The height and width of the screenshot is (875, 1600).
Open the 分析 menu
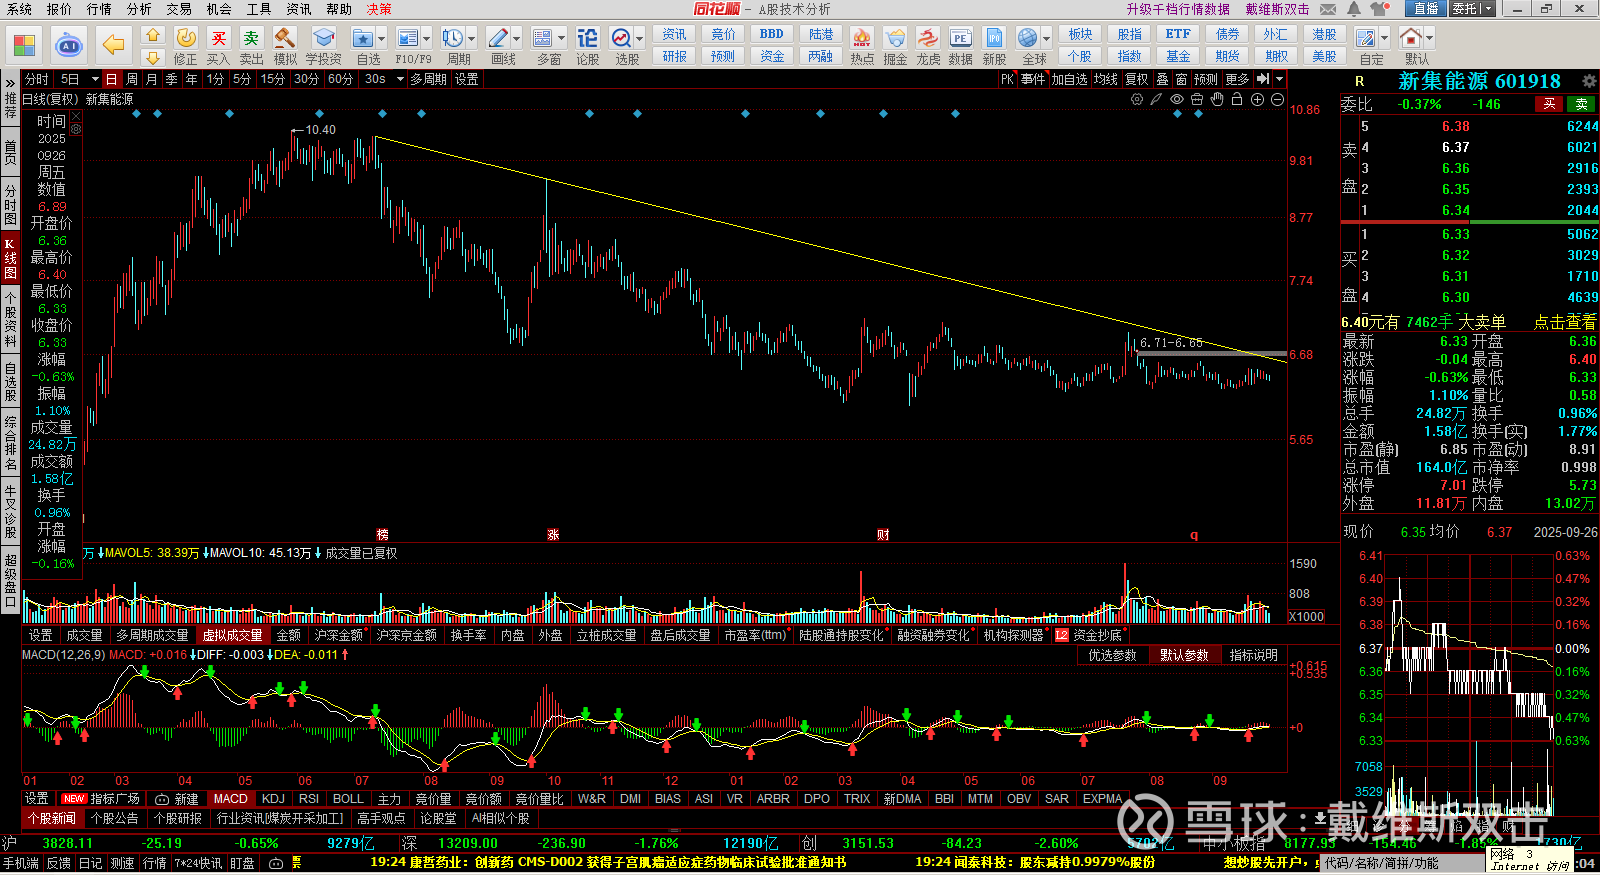(x=139, y=9)
